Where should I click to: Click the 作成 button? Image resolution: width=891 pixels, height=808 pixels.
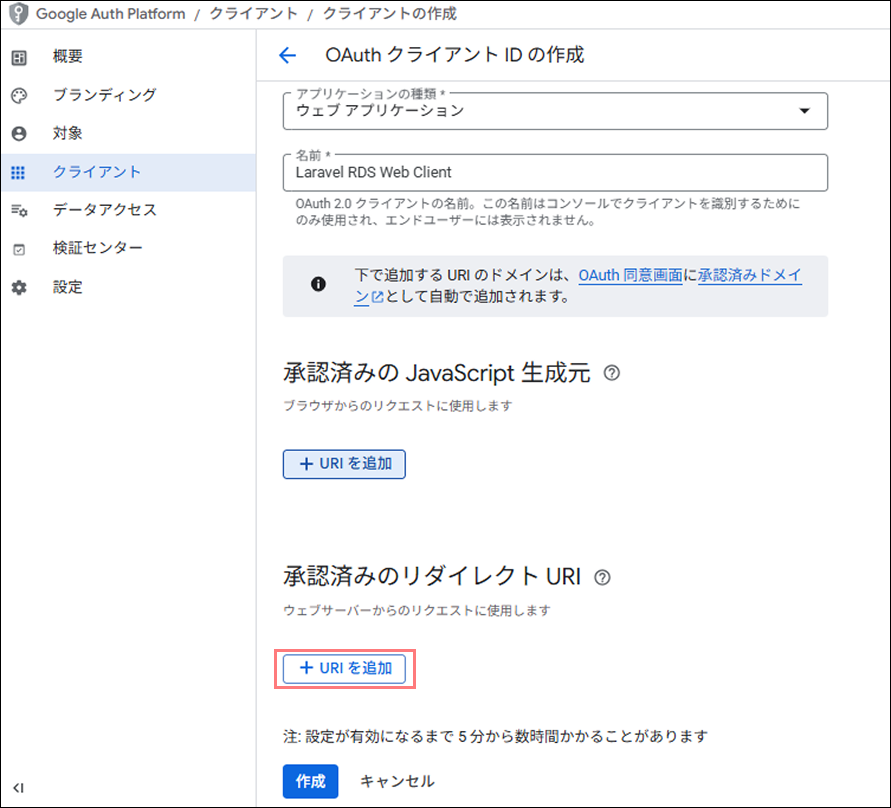point(310,781)
